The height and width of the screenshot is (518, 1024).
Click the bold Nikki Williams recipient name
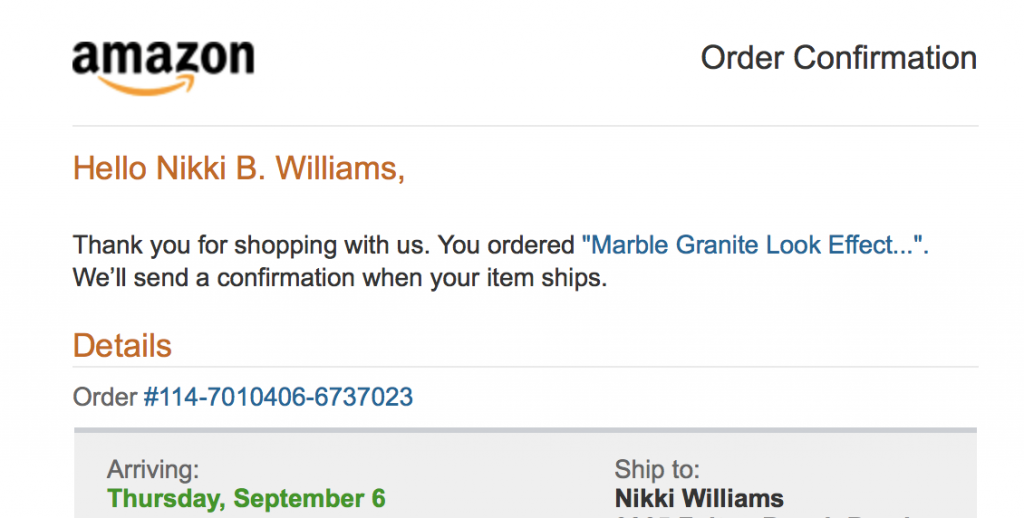(x=699, y=498)
